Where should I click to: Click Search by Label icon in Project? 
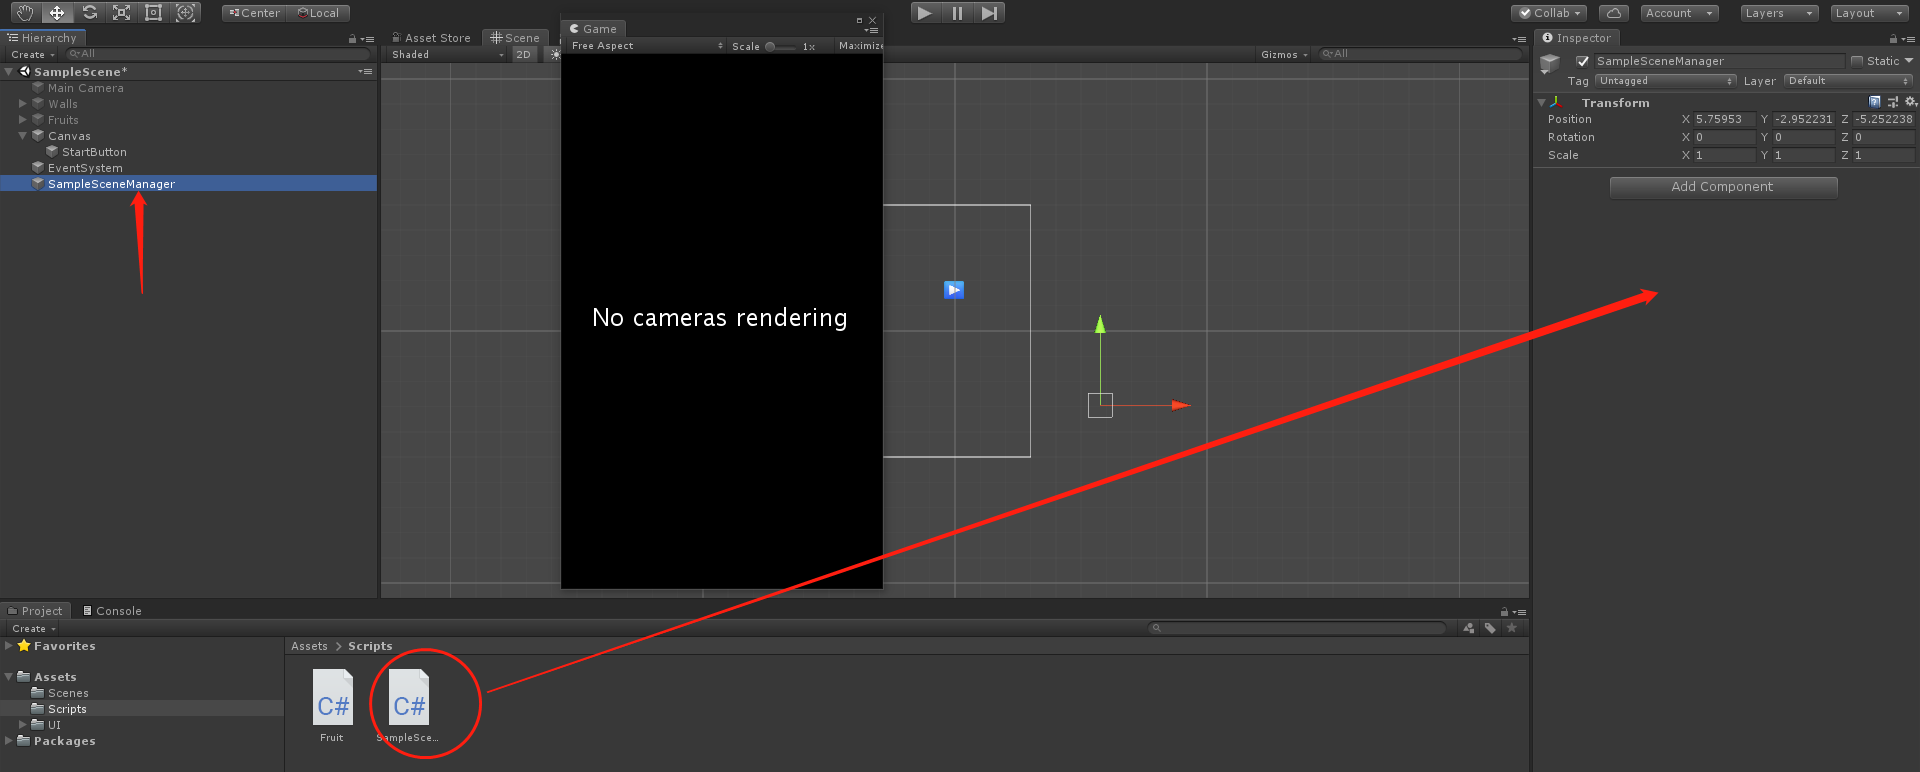pyautogui.click(x=1490, y=628)
